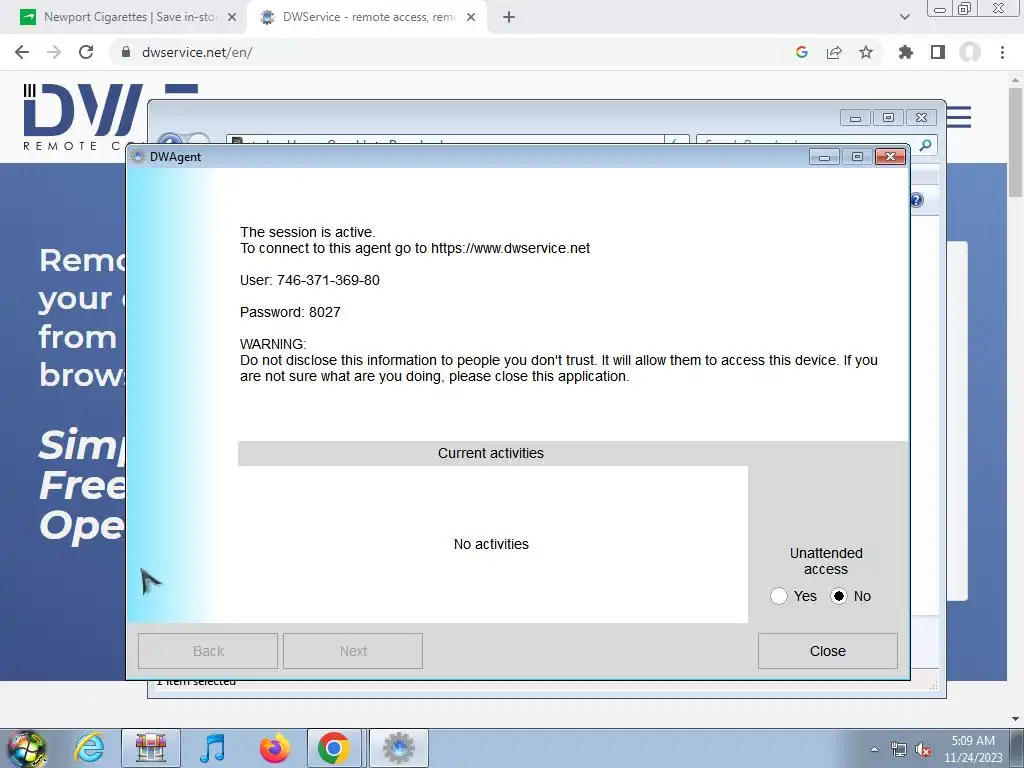The image size is (1024, 768).
Task: Switch to the Newport Cigarettes tab
Action: [x=128, y=17]
